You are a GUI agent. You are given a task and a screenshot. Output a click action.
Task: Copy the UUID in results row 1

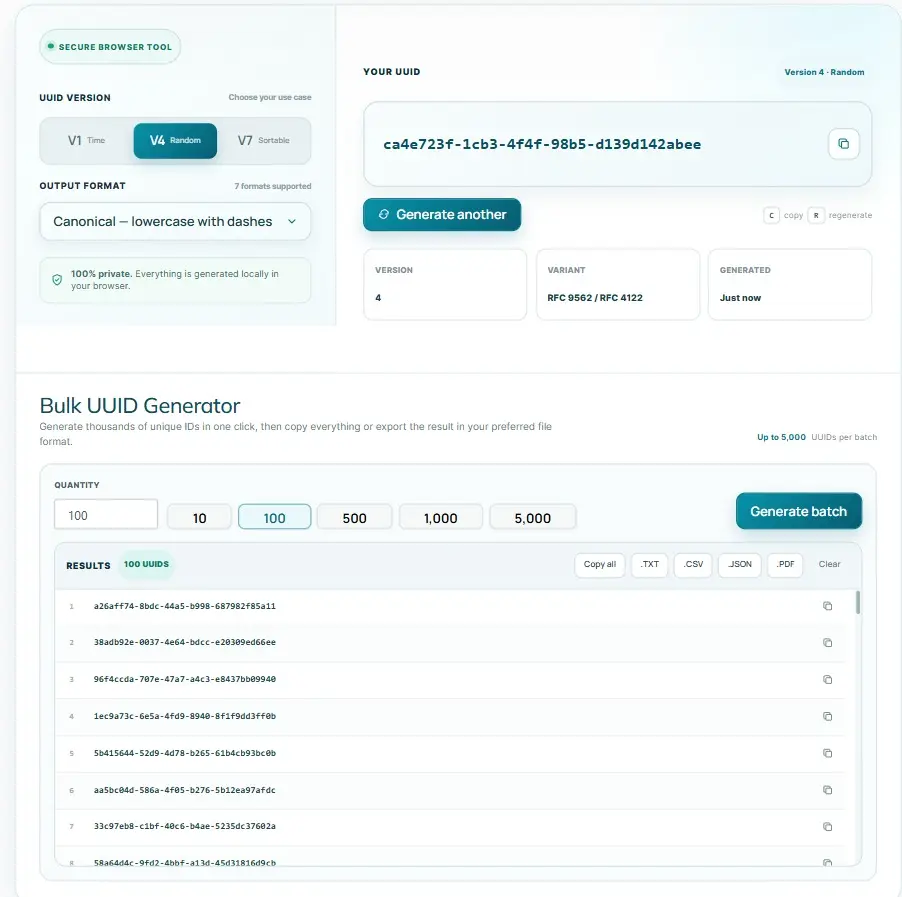(x=827, y=606)
